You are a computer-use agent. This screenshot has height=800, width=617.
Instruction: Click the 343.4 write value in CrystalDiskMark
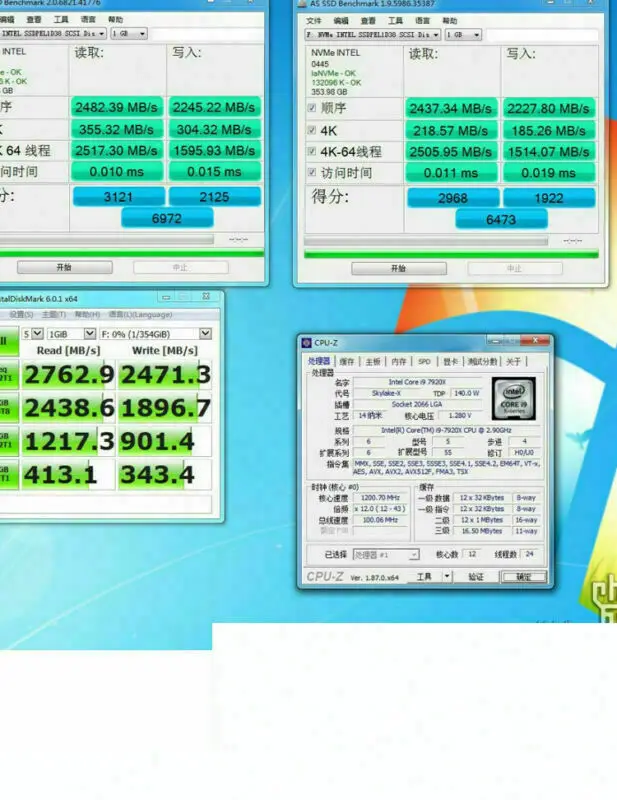[165, 475]
